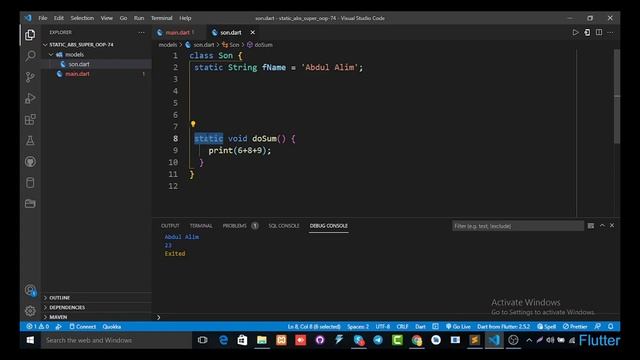Open more editor actions ellipsis
The width and height of the screenshot is (640, 360).
[610, 32]
